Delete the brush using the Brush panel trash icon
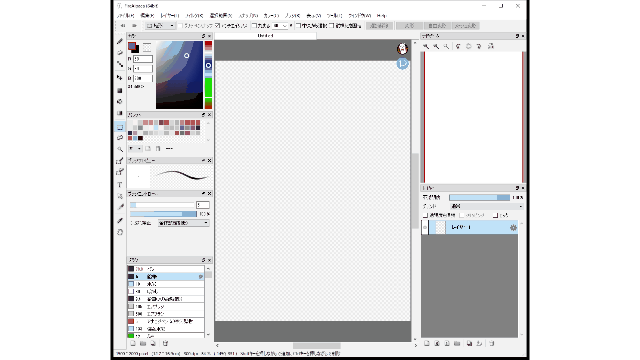The height and width of the screenshot is (360, 640). click(x=165, y=344)
